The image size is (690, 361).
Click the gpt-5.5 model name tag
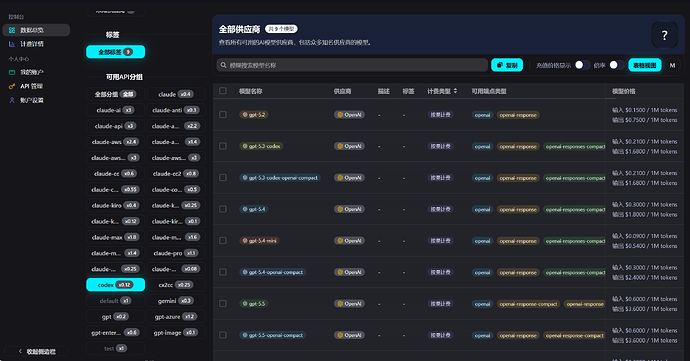[254, 304]
